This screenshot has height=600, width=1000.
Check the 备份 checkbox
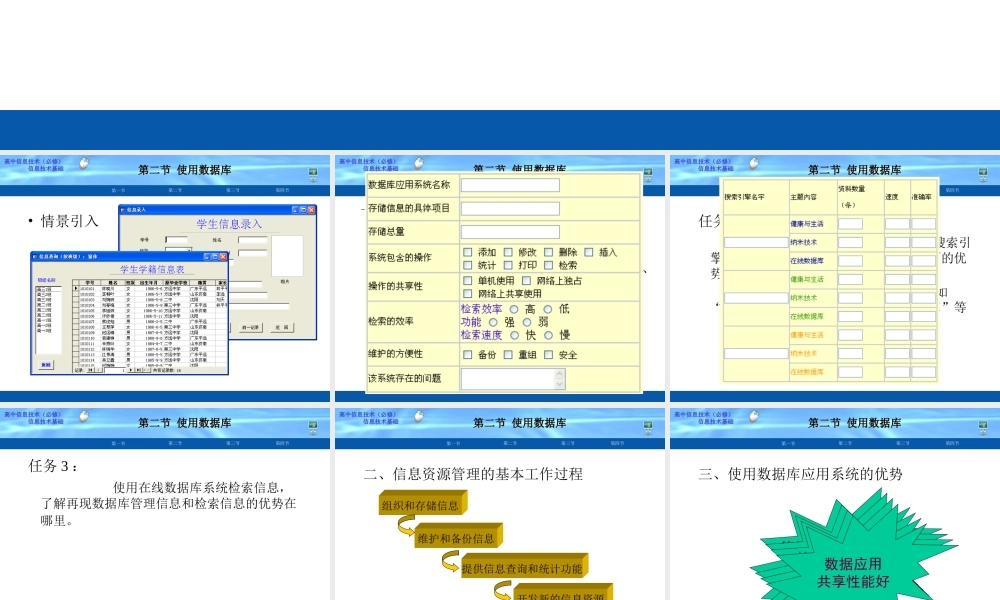(467, 355)
